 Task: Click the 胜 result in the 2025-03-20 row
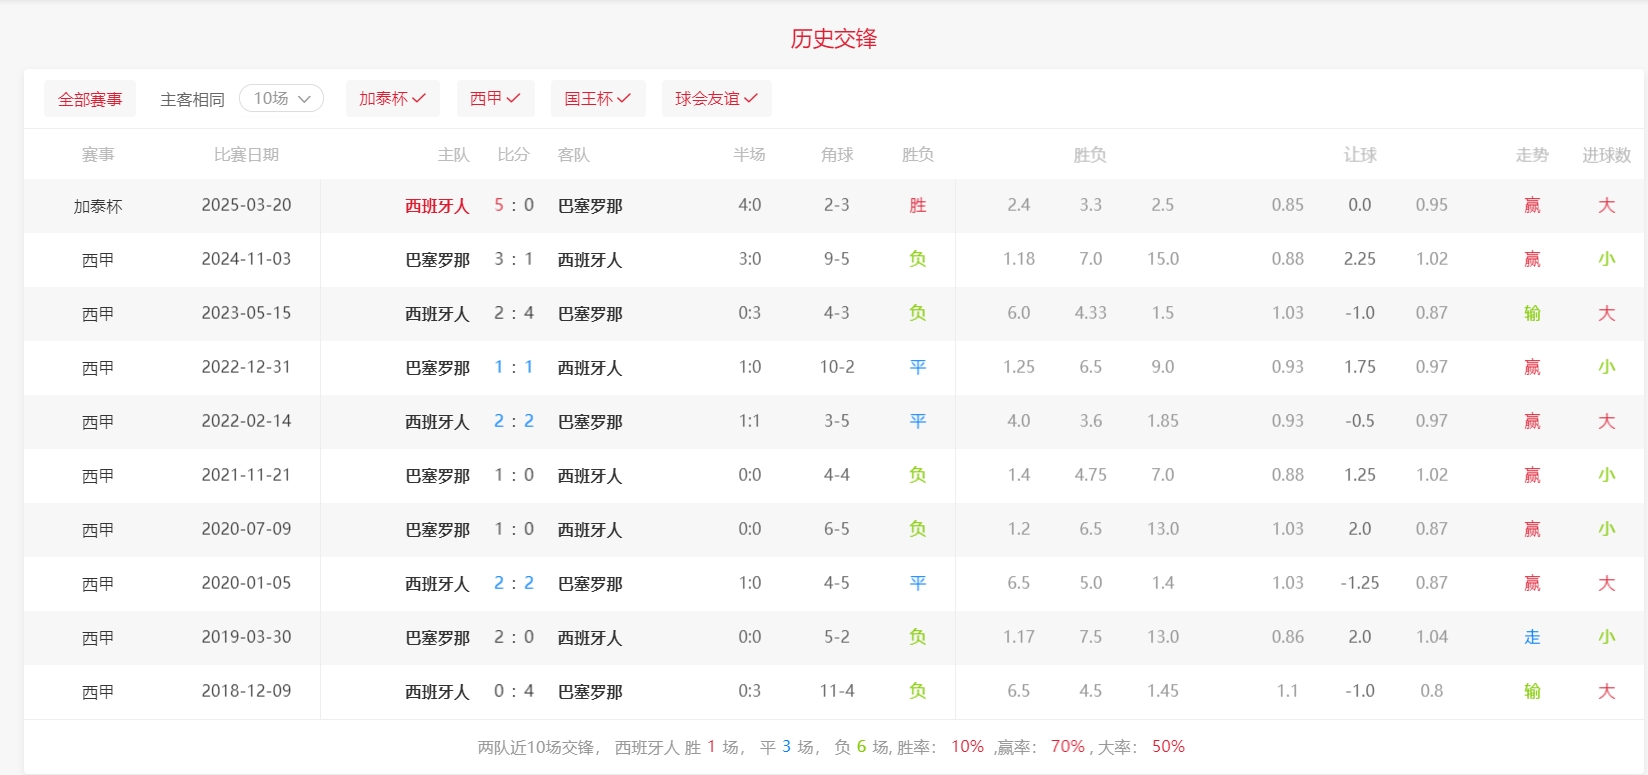(x=917, y=206)
